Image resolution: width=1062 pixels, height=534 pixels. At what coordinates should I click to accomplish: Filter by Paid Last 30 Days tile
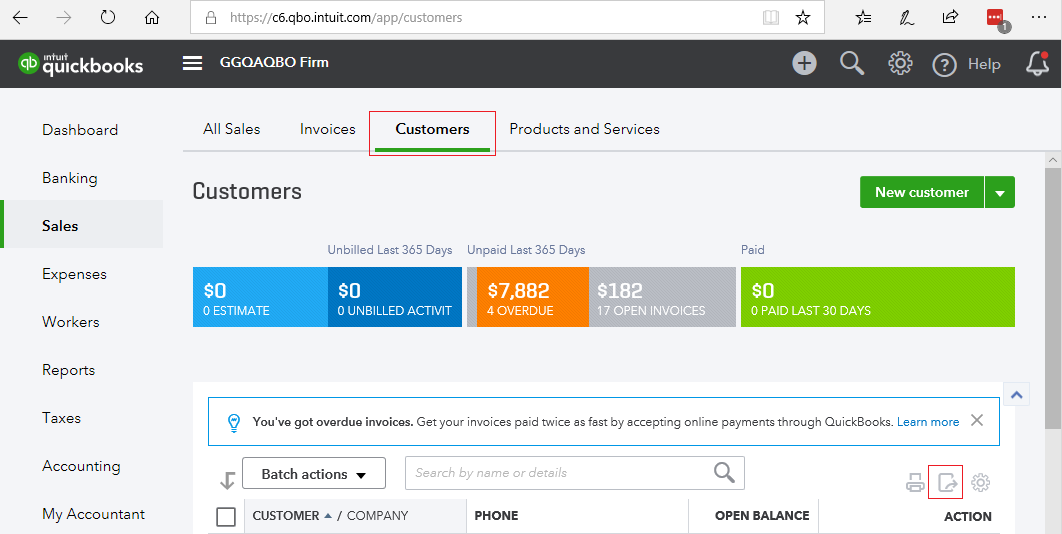click(878, 297)
